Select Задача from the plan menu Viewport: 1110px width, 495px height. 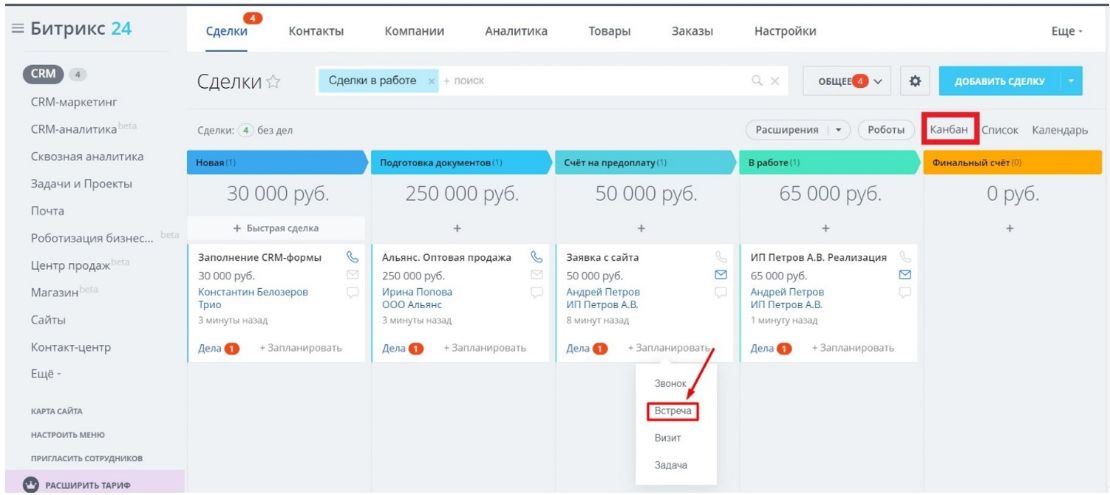pos(670,465)
